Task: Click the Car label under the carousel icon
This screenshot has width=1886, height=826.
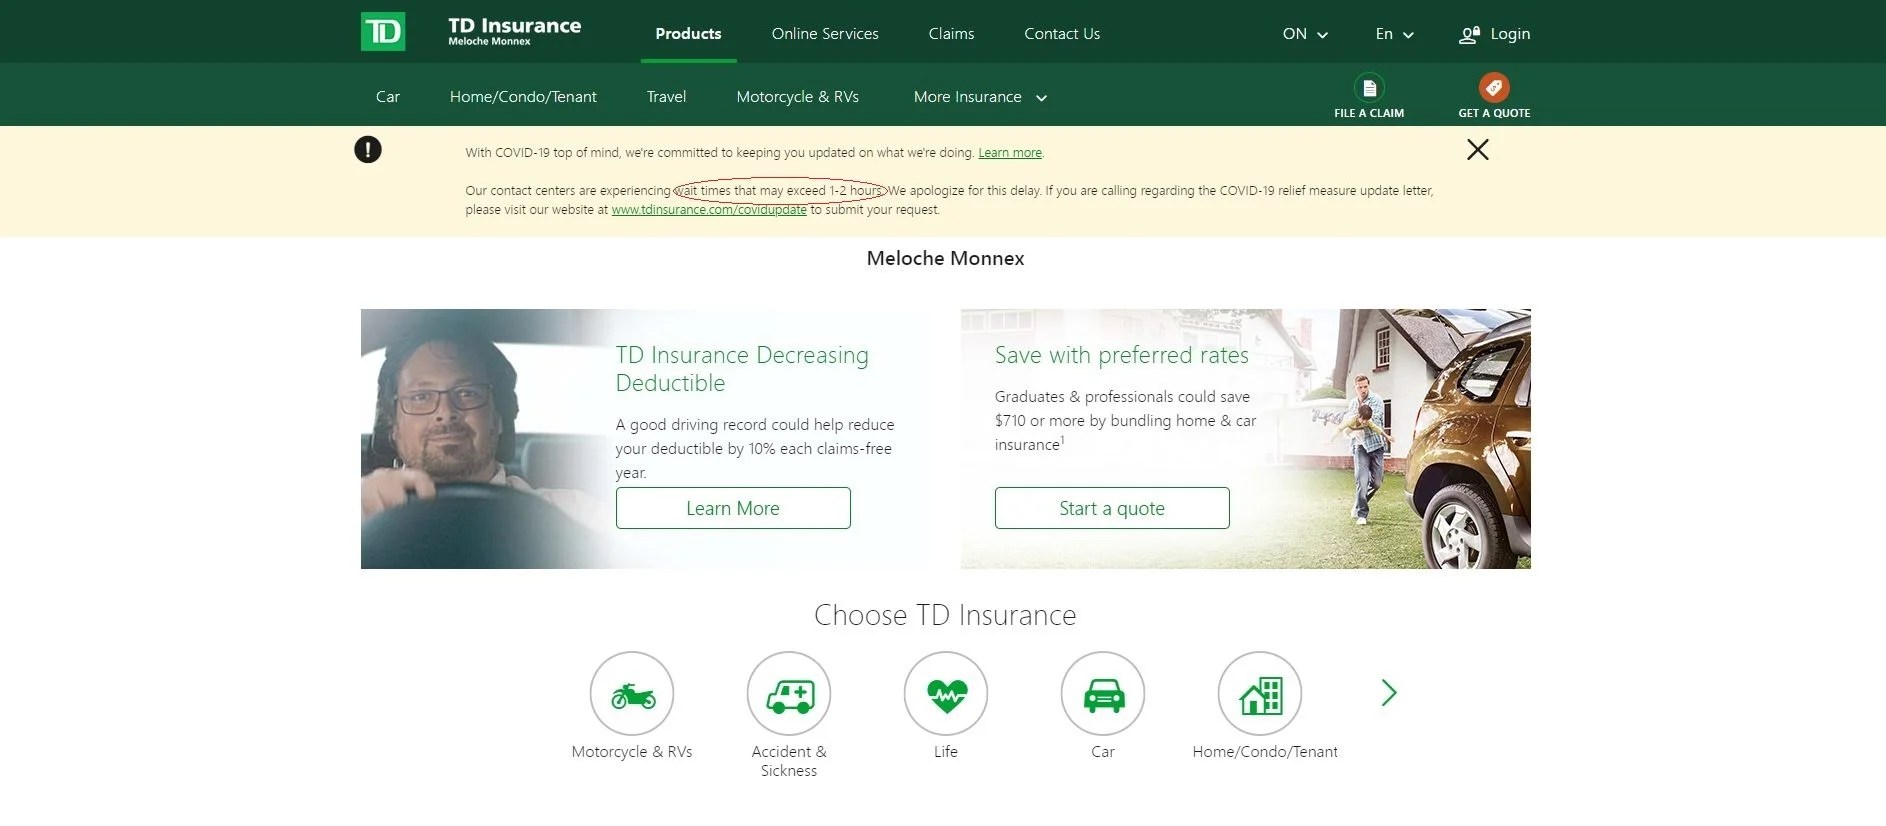Action: 1103,752
